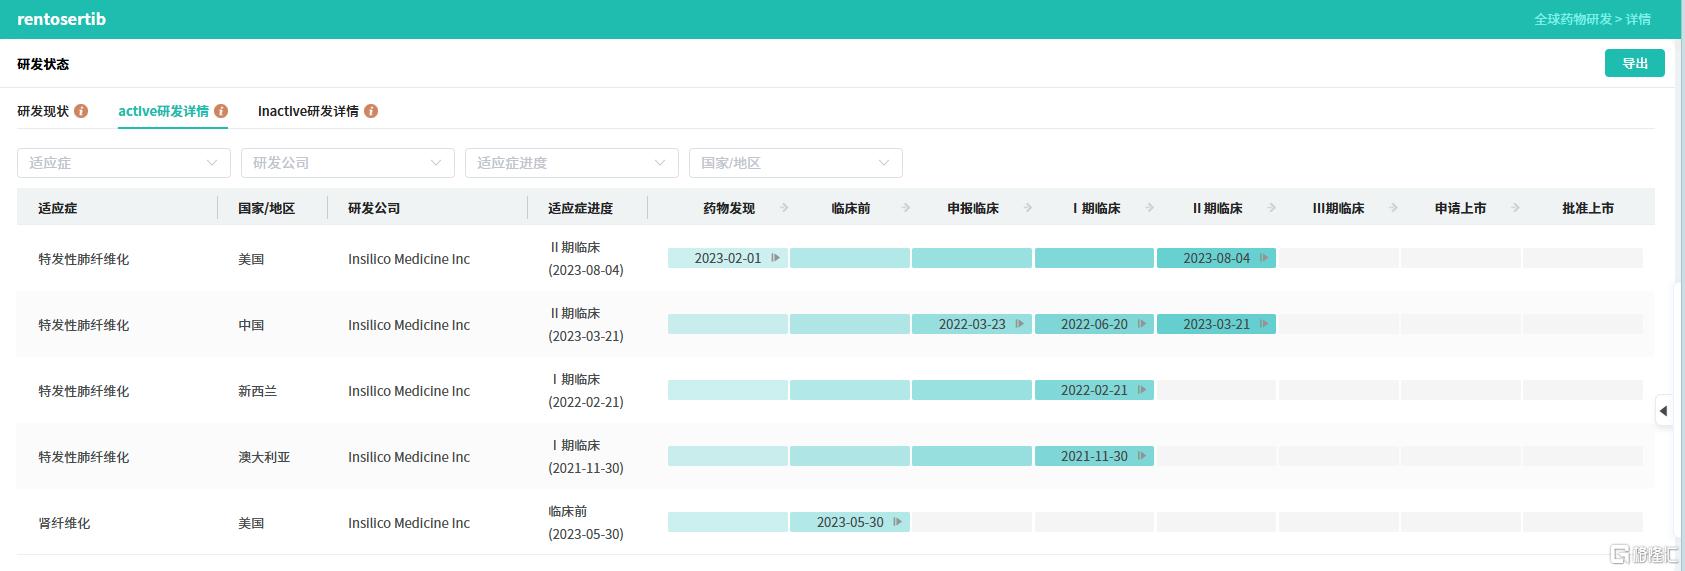Click play arrow on 2022-02-21 bar

[x=1142, y=390]
